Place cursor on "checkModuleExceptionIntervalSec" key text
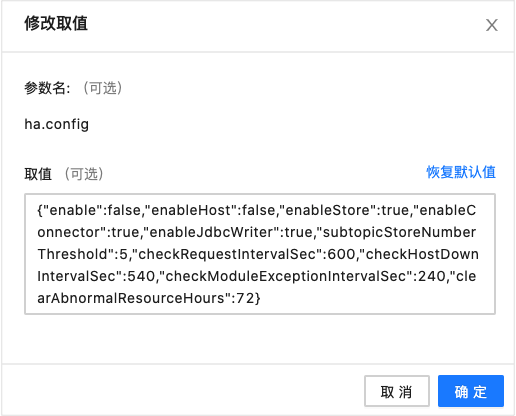Image resolution: width=516 pixels, height=416 pixels. pos(286,276)
